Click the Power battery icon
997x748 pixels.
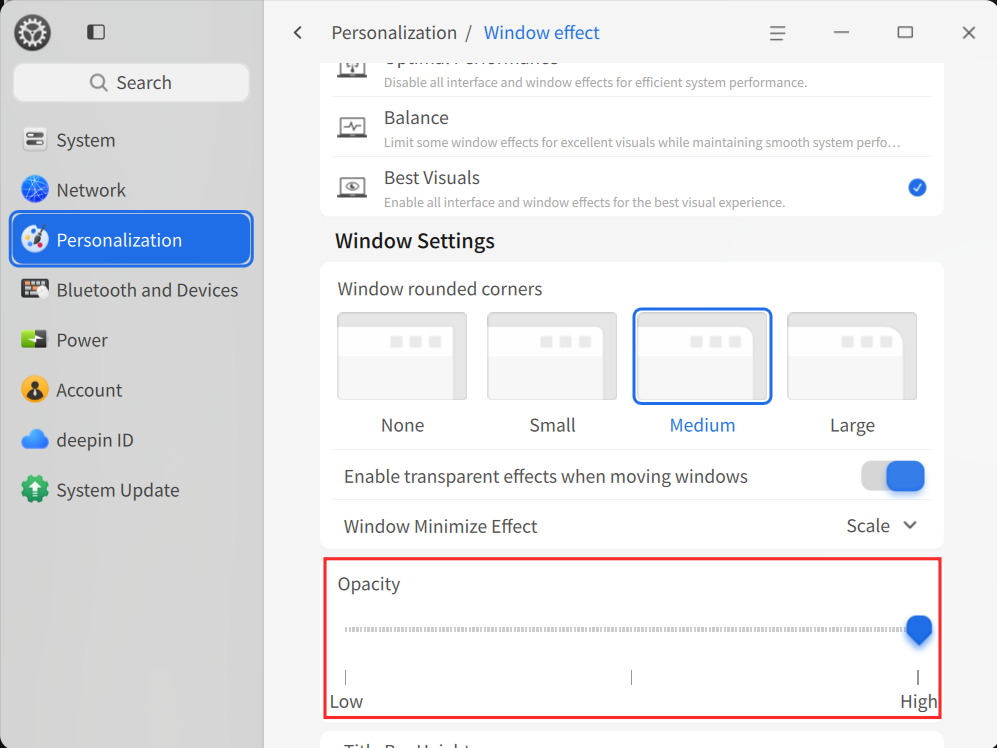click(x=34, y=339)
